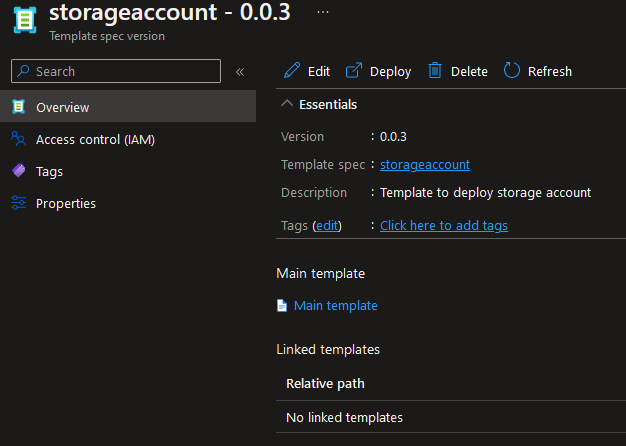Collapse the Essentials section chevron
The height and width of the screenshot is (446, 626).
(x=287, y=104)
